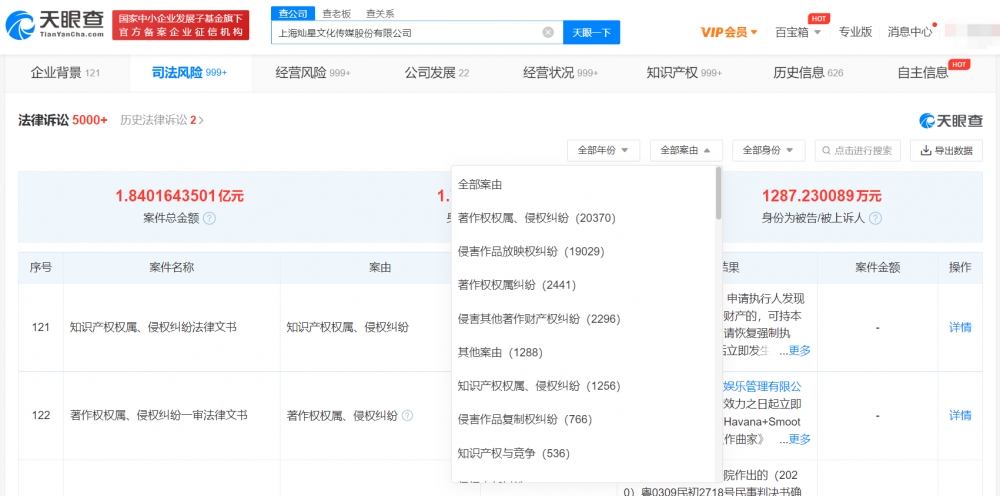Image resolution: width=1000 pixels, height=496 pixels.
Task: Click the 序号 column header
Action: 41,268
